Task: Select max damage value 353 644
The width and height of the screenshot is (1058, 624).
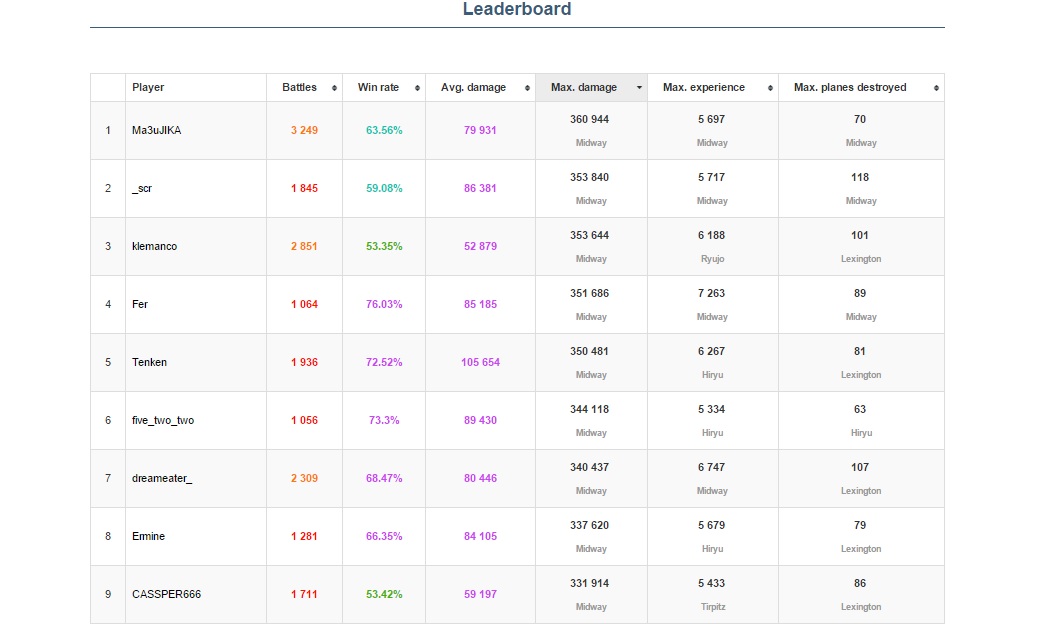Action: pos(589,235)
